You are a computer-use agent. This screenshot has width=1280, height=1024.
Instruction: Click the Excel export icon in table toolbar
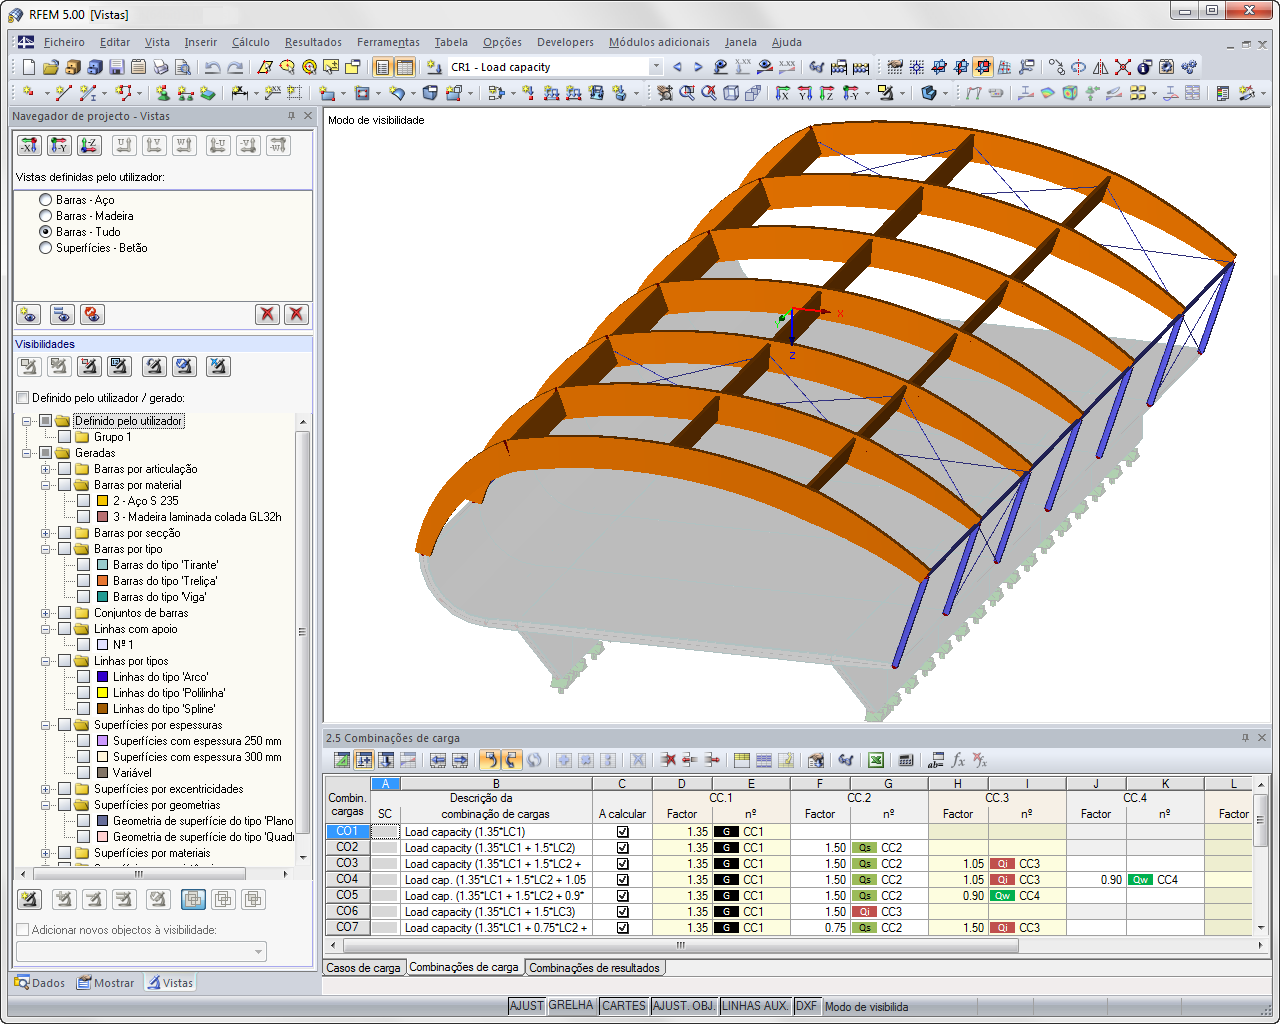pyautogui.click(x=876, y=760)
